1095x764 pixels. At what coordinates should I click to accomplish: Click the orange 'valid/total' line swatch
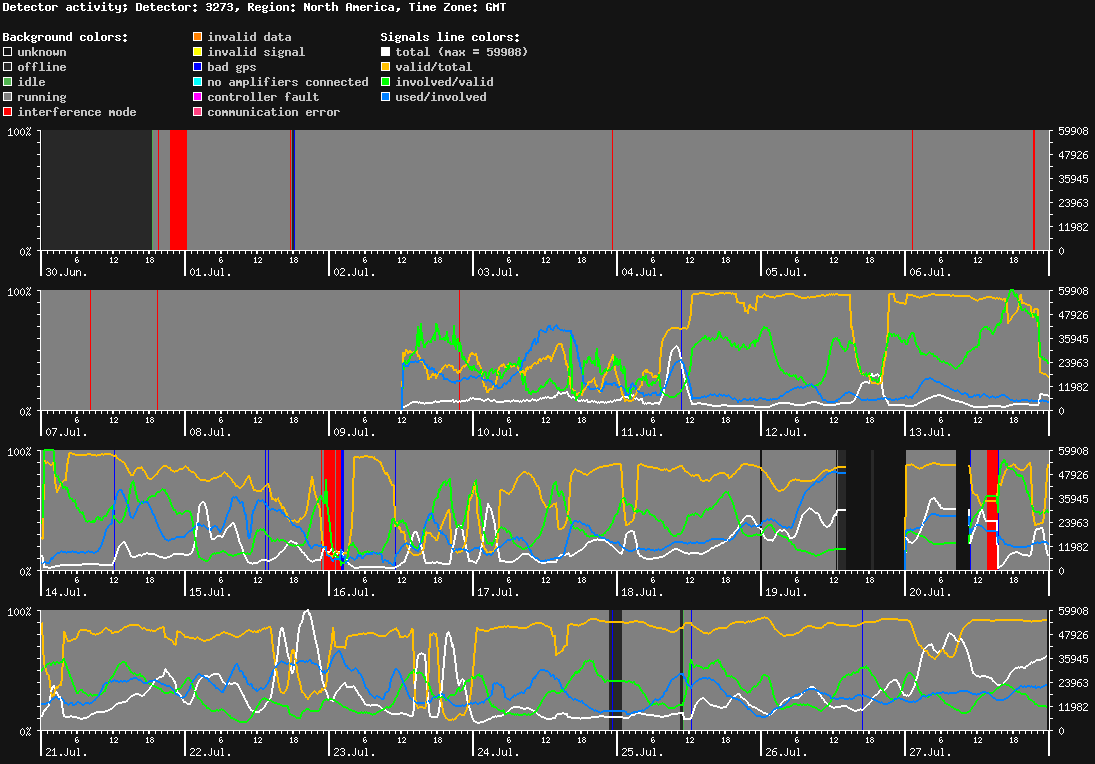coord(385,67)
